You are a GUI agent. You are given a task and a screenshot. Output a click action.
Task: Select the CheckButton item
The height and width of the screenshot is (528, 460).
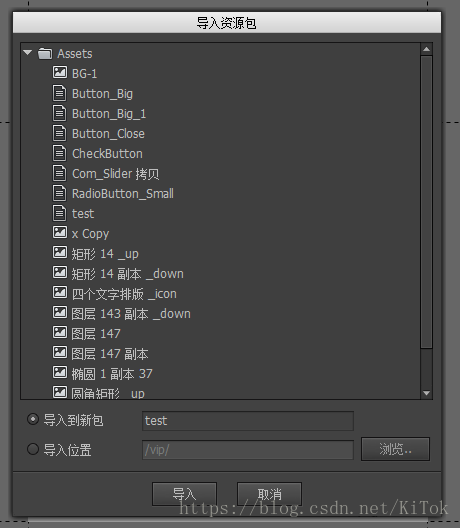[107, 154]
